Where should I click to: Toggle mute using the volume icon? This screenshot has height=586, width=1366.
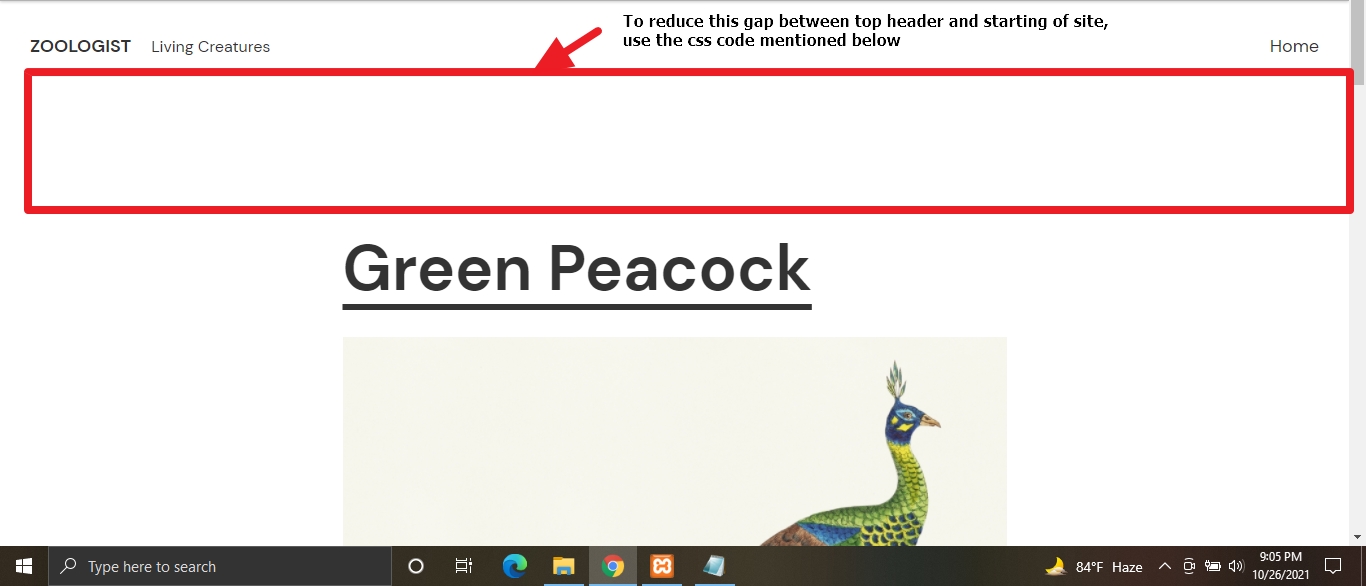click(1237, 566)
